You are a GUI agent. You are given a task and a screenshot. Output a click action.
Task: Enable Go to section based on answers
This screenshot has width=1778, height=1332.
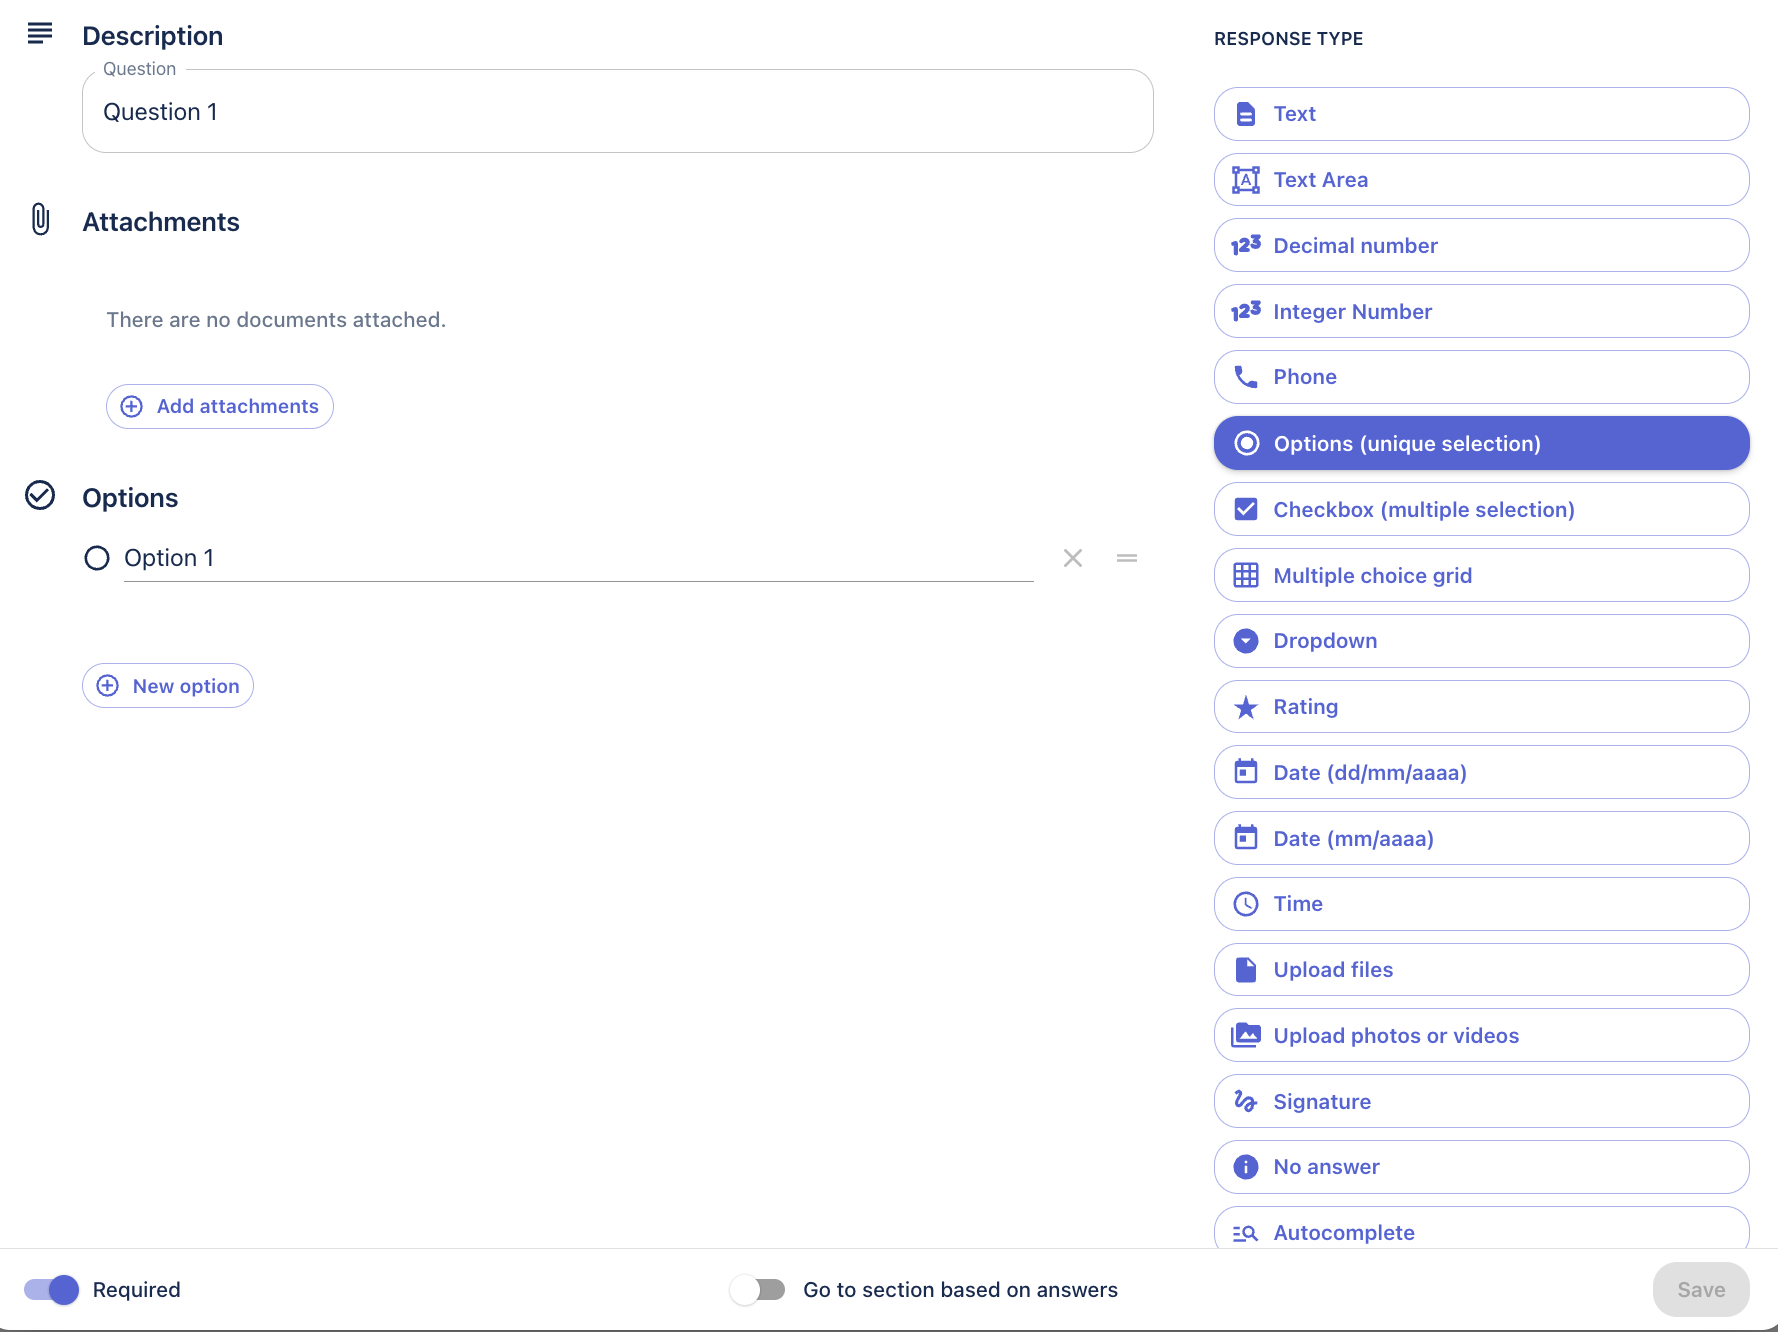click(x=757, y=1290)
